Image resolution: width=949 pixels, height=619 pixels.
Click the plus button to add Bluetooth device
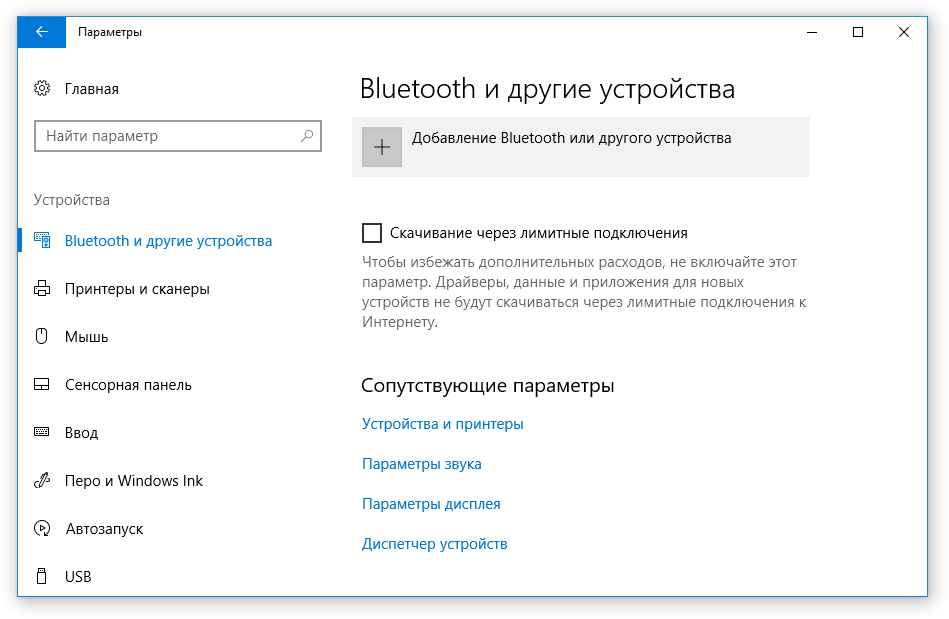pyautogui.click(x=382, y=147)
